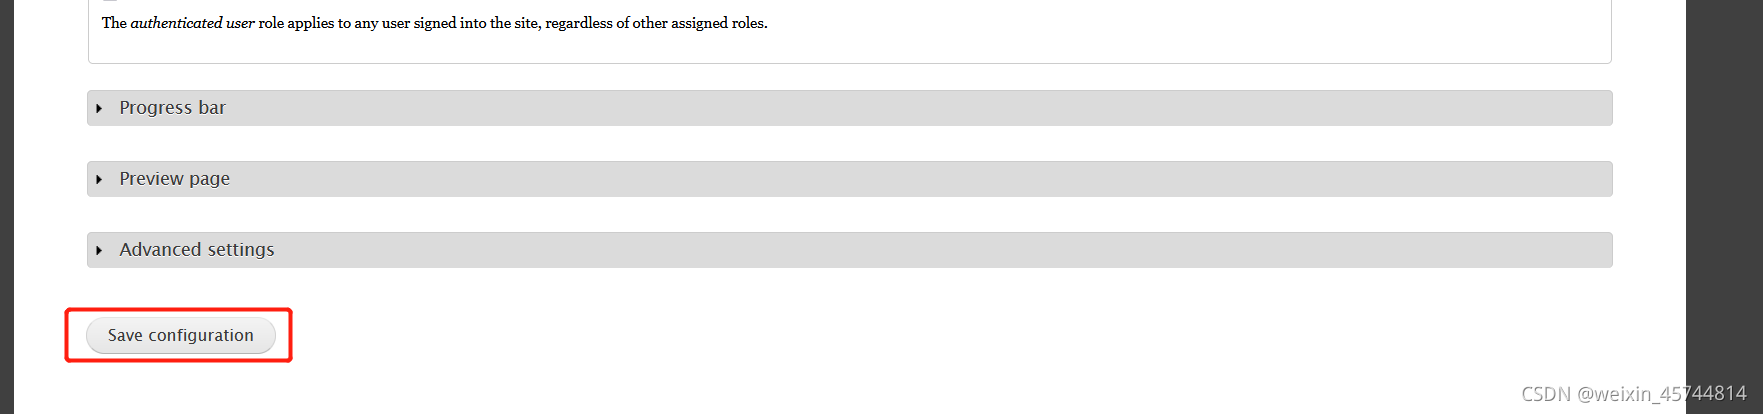1763x414 pixels.
Task: Click the dark strip at left edge
Action: [x=7, y=207]
